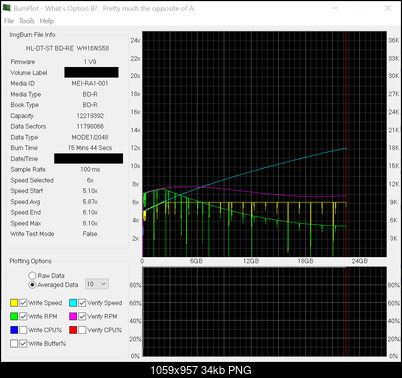Open the Help menu
Image resolution: width=402 pixels, height=378 pixels.
coord(47,21)
